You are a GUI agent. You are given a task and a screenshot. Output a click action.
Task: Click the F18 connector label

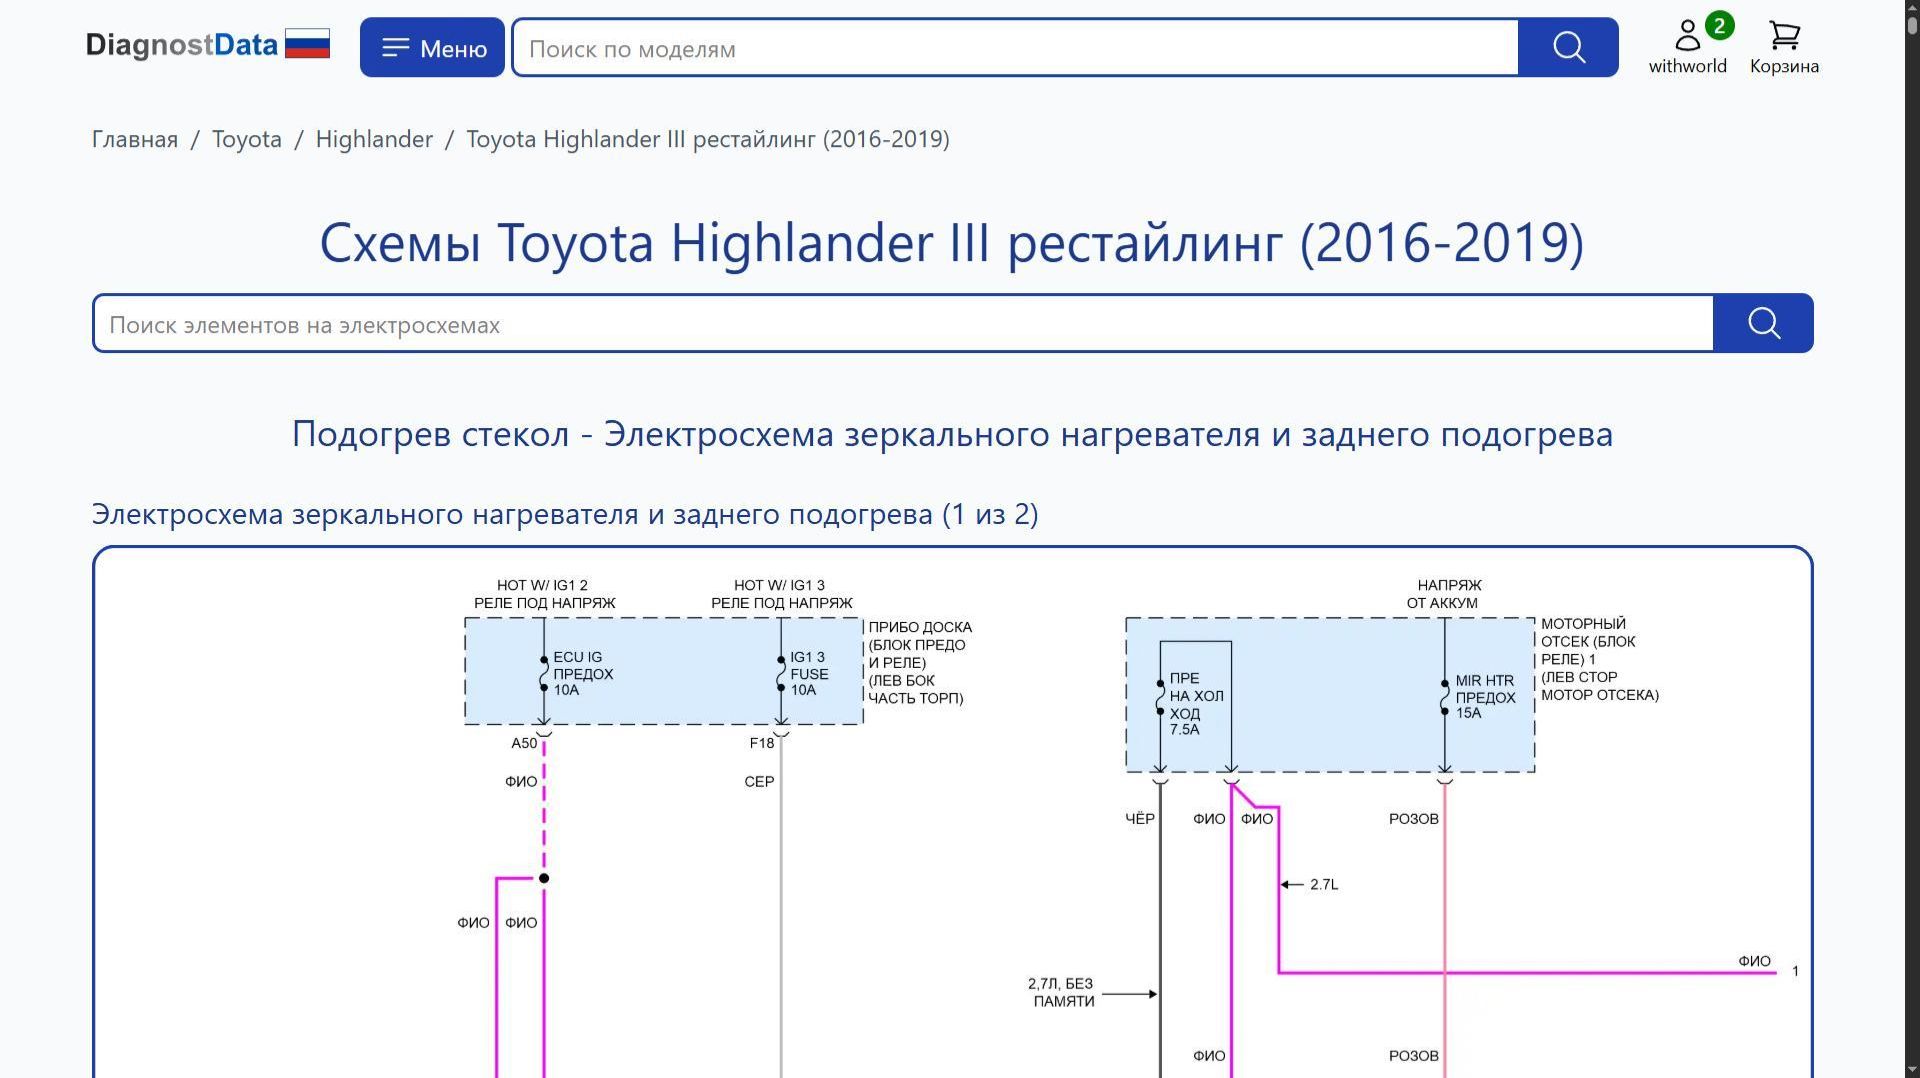[762, 743]
